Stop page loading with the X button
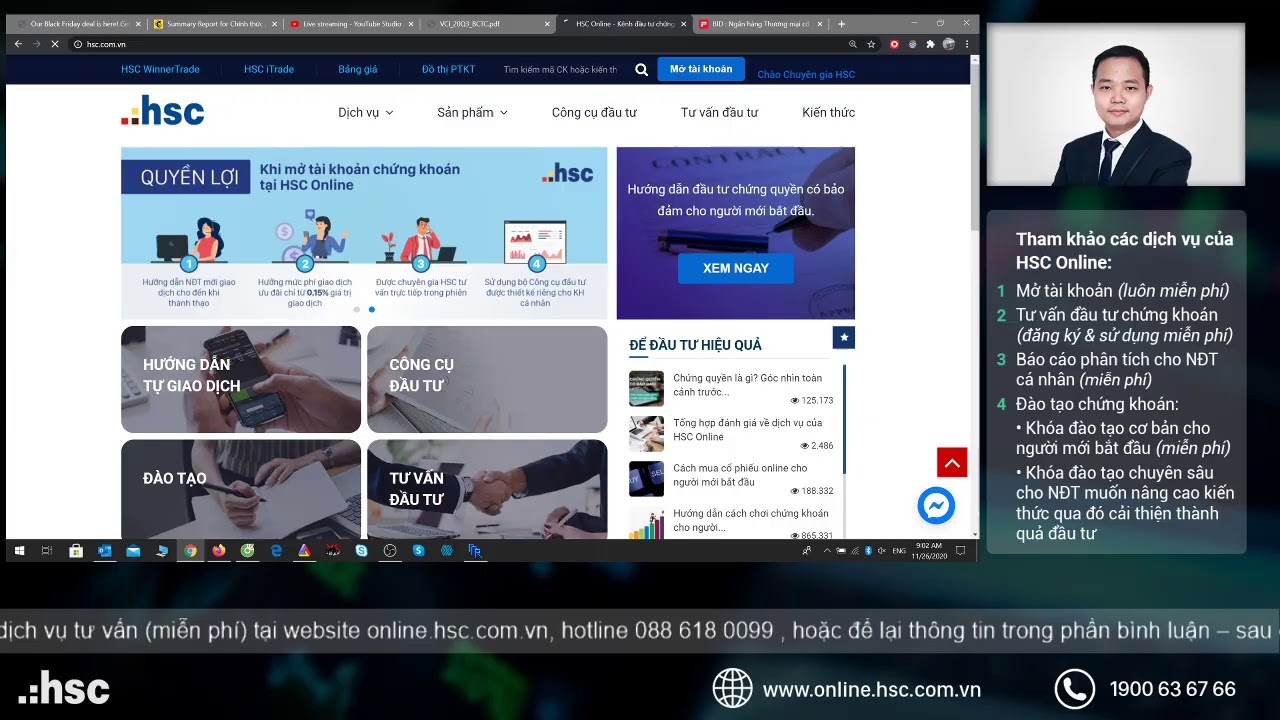Screen dimensions: 1280x720 [54, 44]
